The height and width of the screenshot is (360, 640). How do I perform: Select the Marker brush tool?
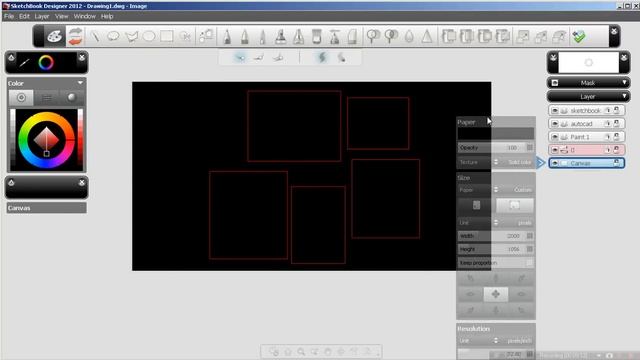[244, 36]
